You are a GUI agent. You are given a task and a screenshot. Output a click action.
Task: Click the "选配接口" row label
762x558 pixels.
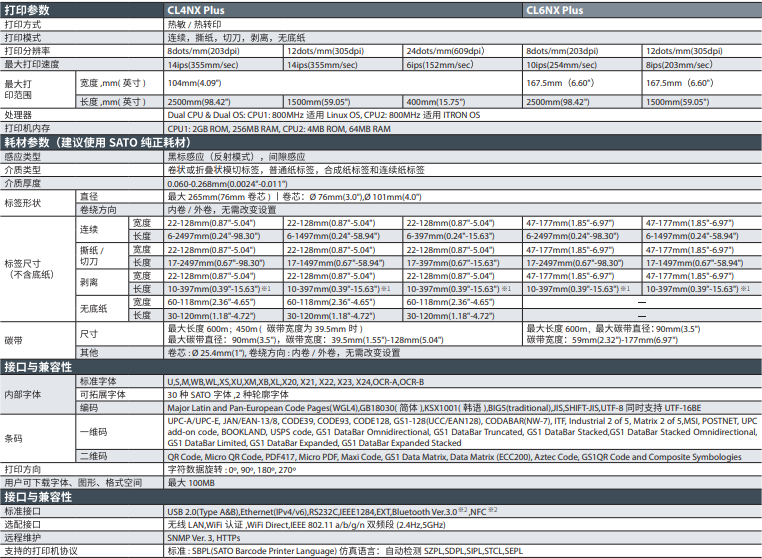point(23,524)
